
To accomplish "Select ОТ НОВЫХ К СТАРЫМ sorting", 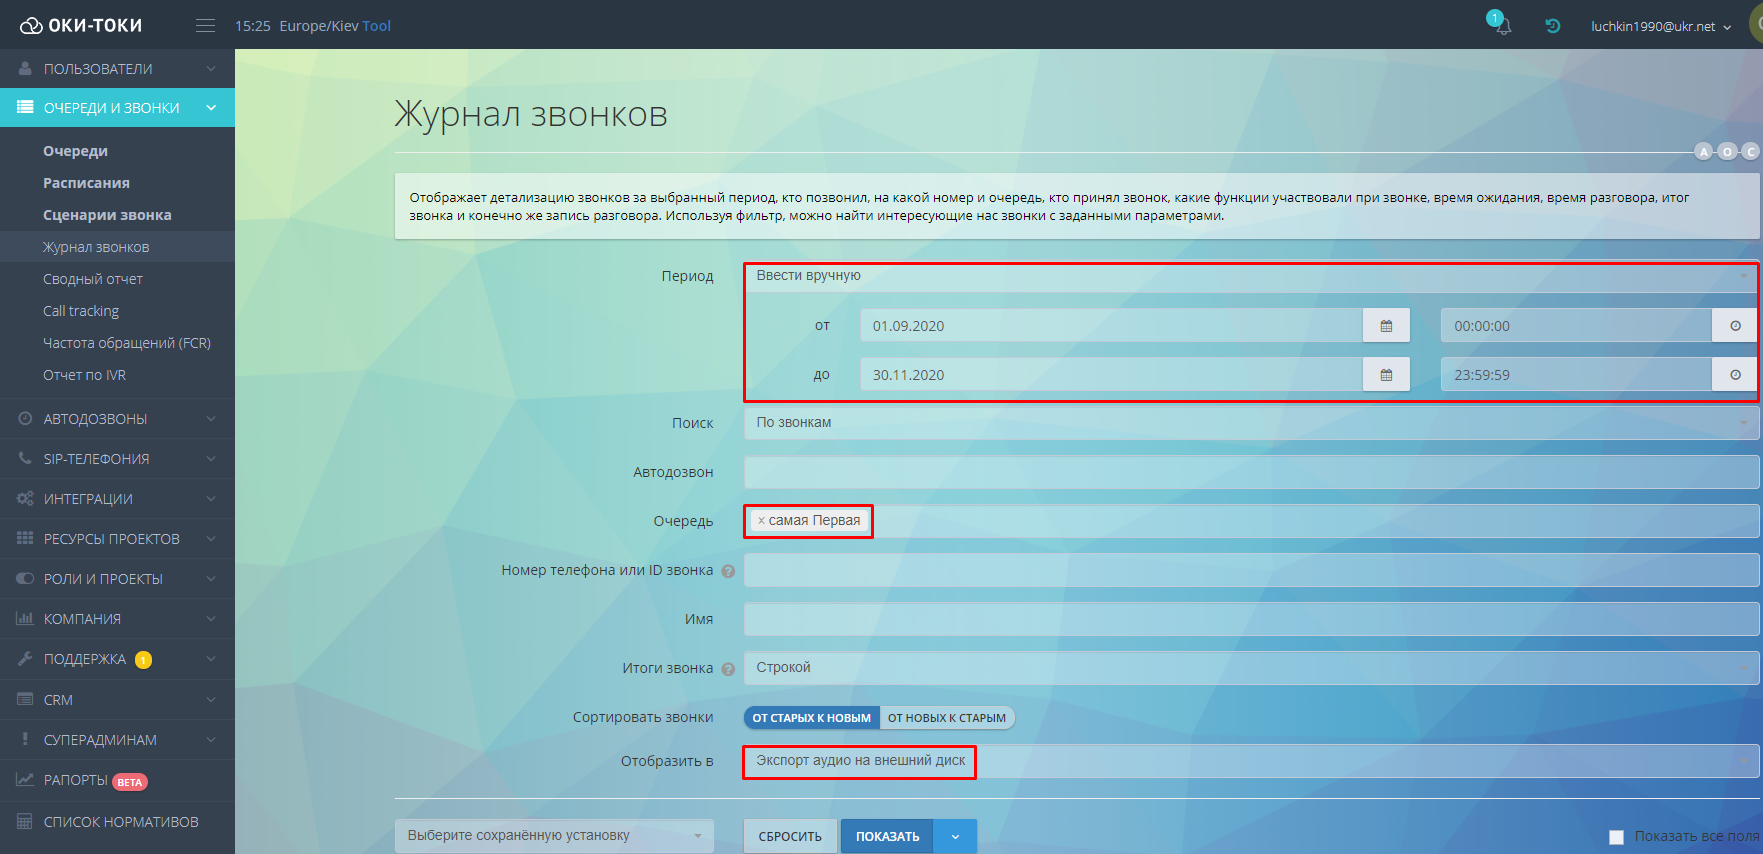I will (947, 718).
